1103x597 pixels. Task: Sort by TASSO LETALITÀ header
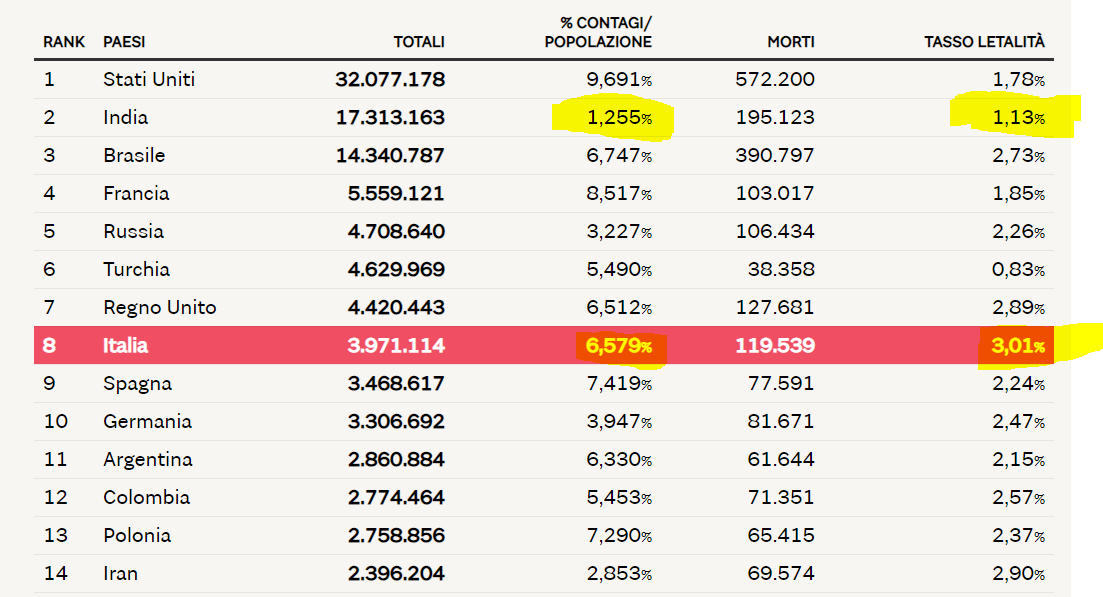984,42
